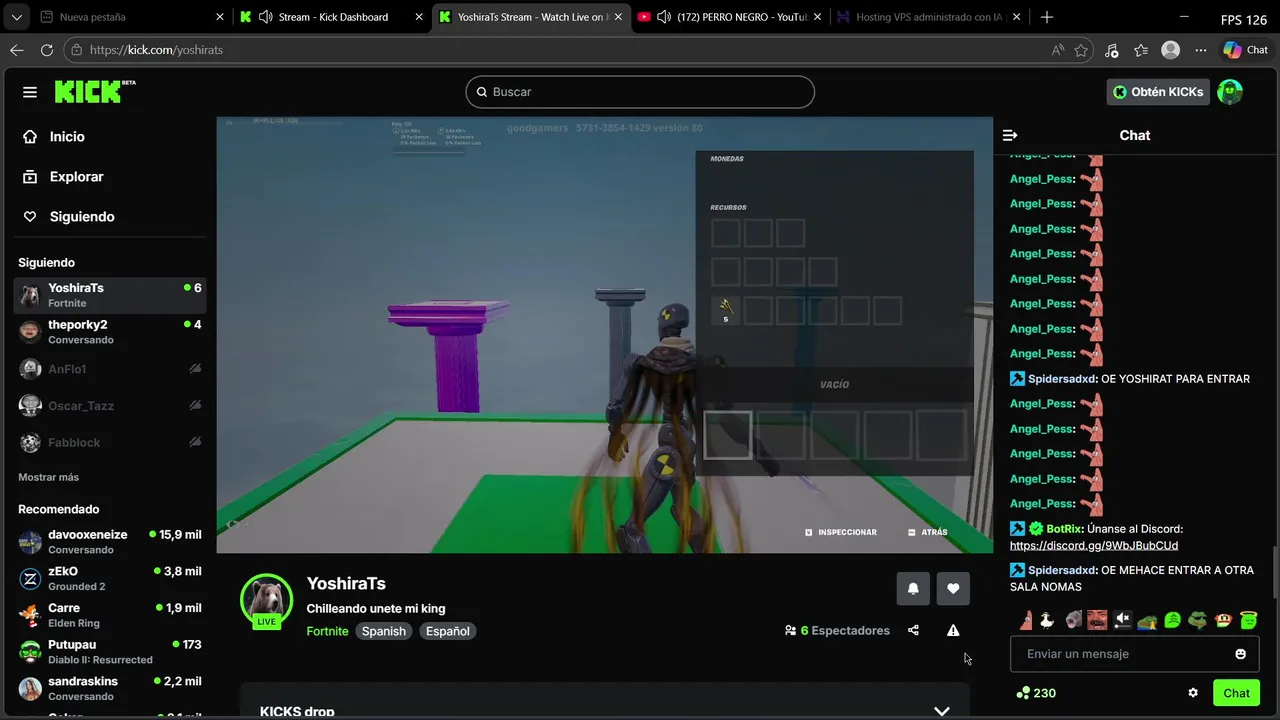Screen dimensions: 1280x720
Task: Click in the Buscar search field
Action: (640, 92)
